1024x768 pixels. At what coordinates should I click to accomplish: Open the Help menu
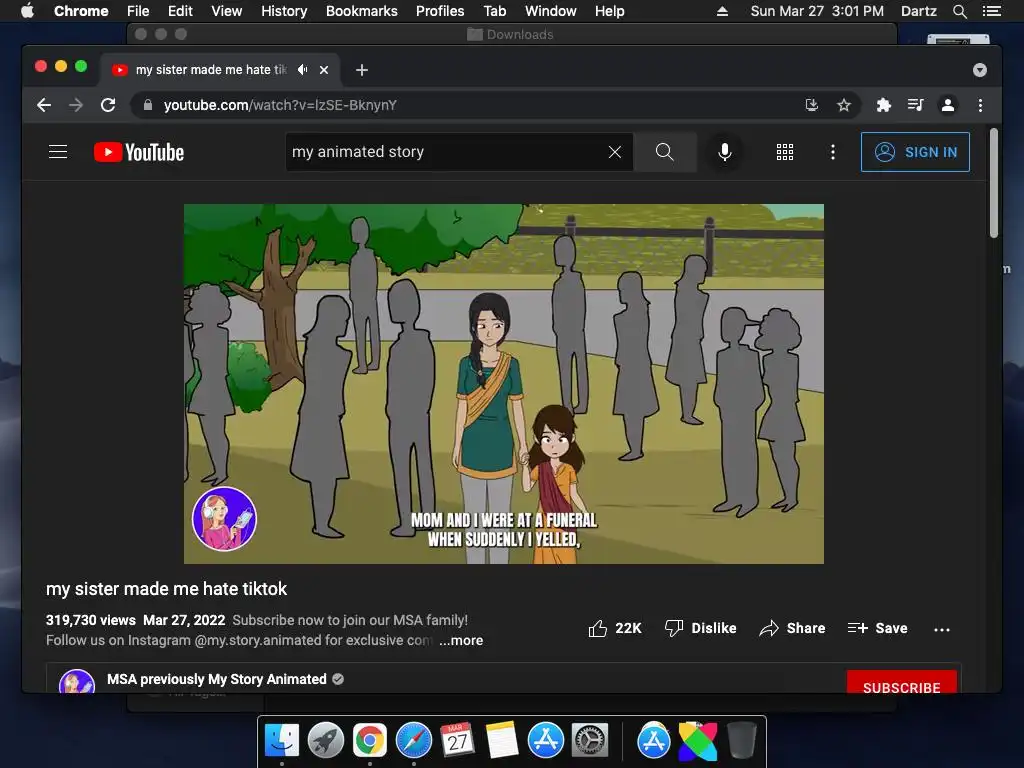[x=609, y=11]
